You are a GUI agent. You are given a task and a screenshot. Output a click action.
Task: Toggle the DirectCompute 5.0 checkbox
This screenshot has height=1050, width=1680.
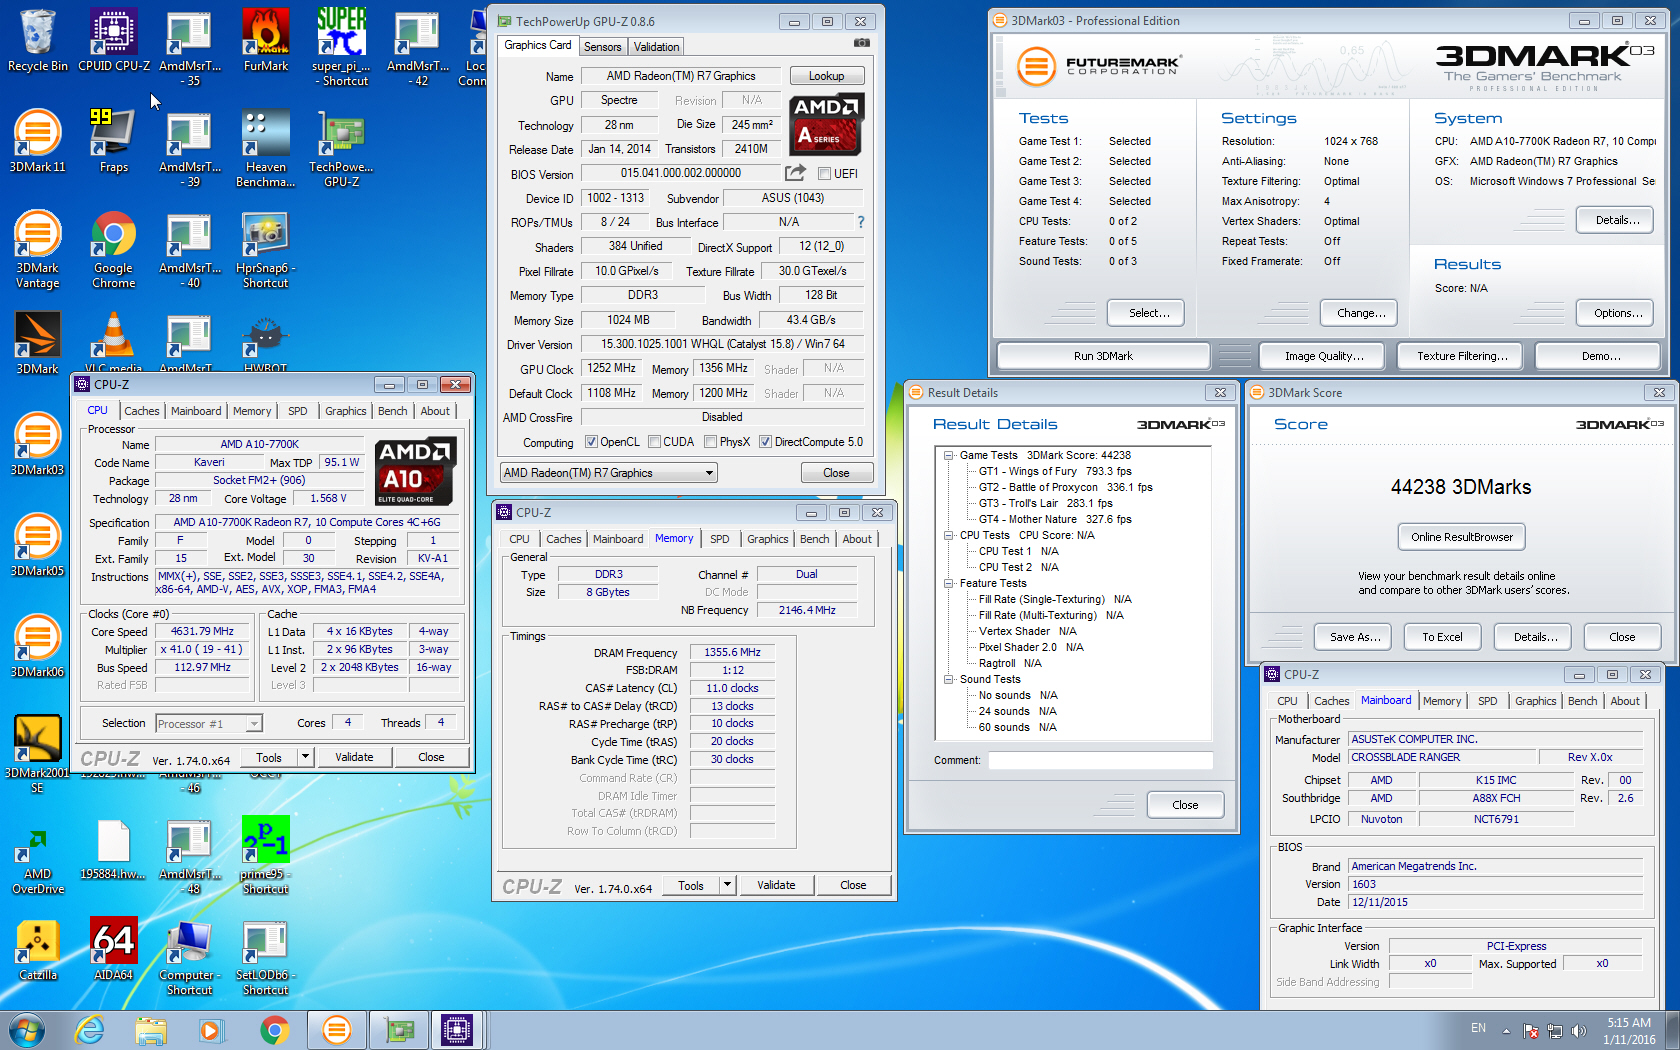[x=765, y=442]
